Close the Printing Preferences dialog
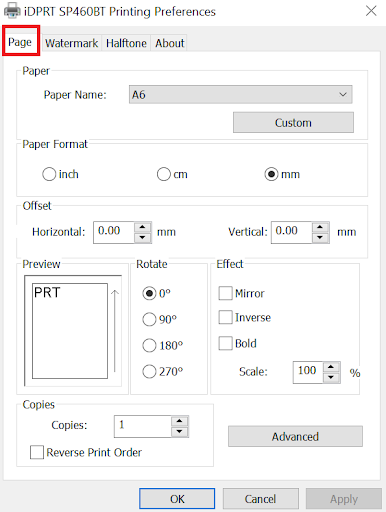 click(371, 11)
